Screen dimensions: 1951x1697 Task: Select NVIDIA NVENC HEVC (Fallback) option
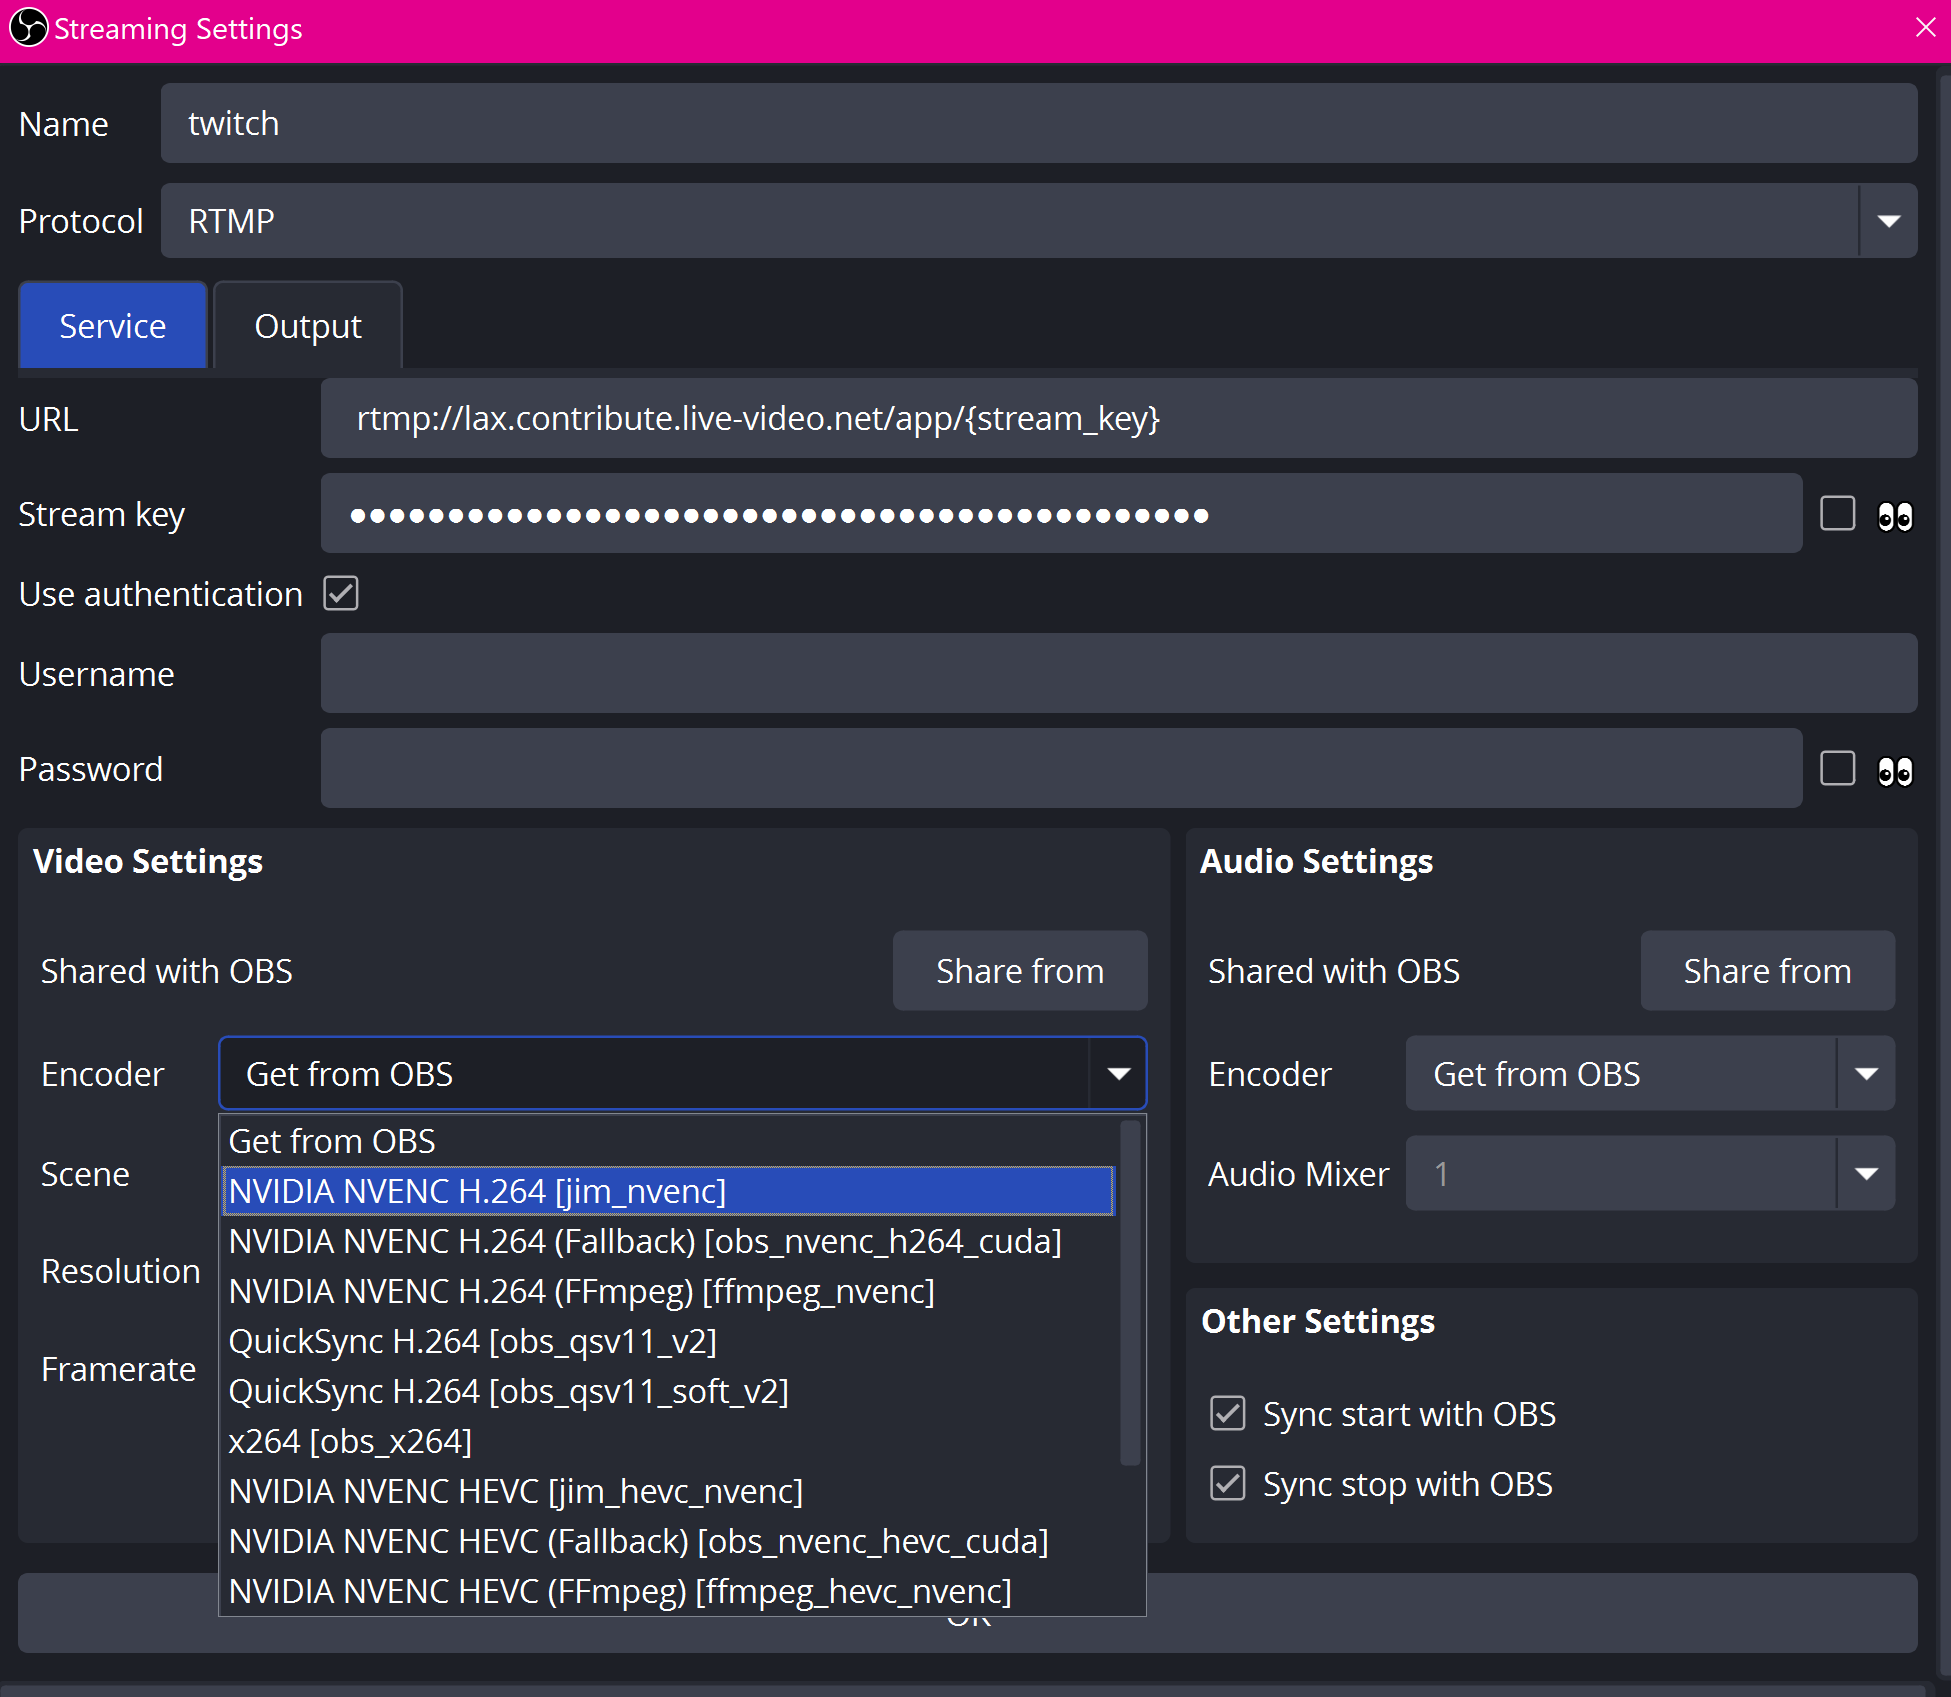click(x=668, y=1541)
